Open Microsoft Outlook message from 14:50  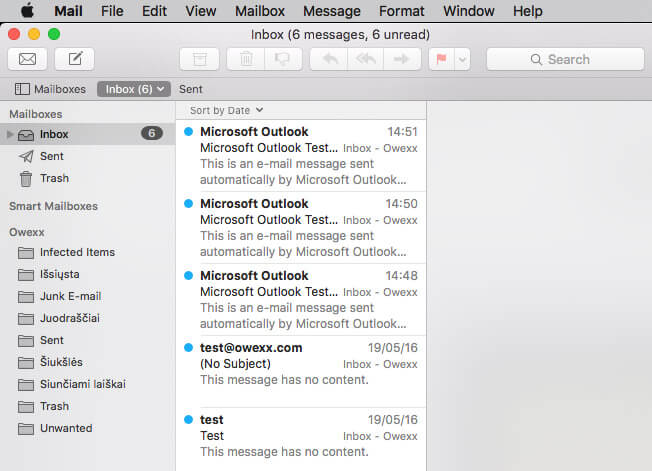301,227
